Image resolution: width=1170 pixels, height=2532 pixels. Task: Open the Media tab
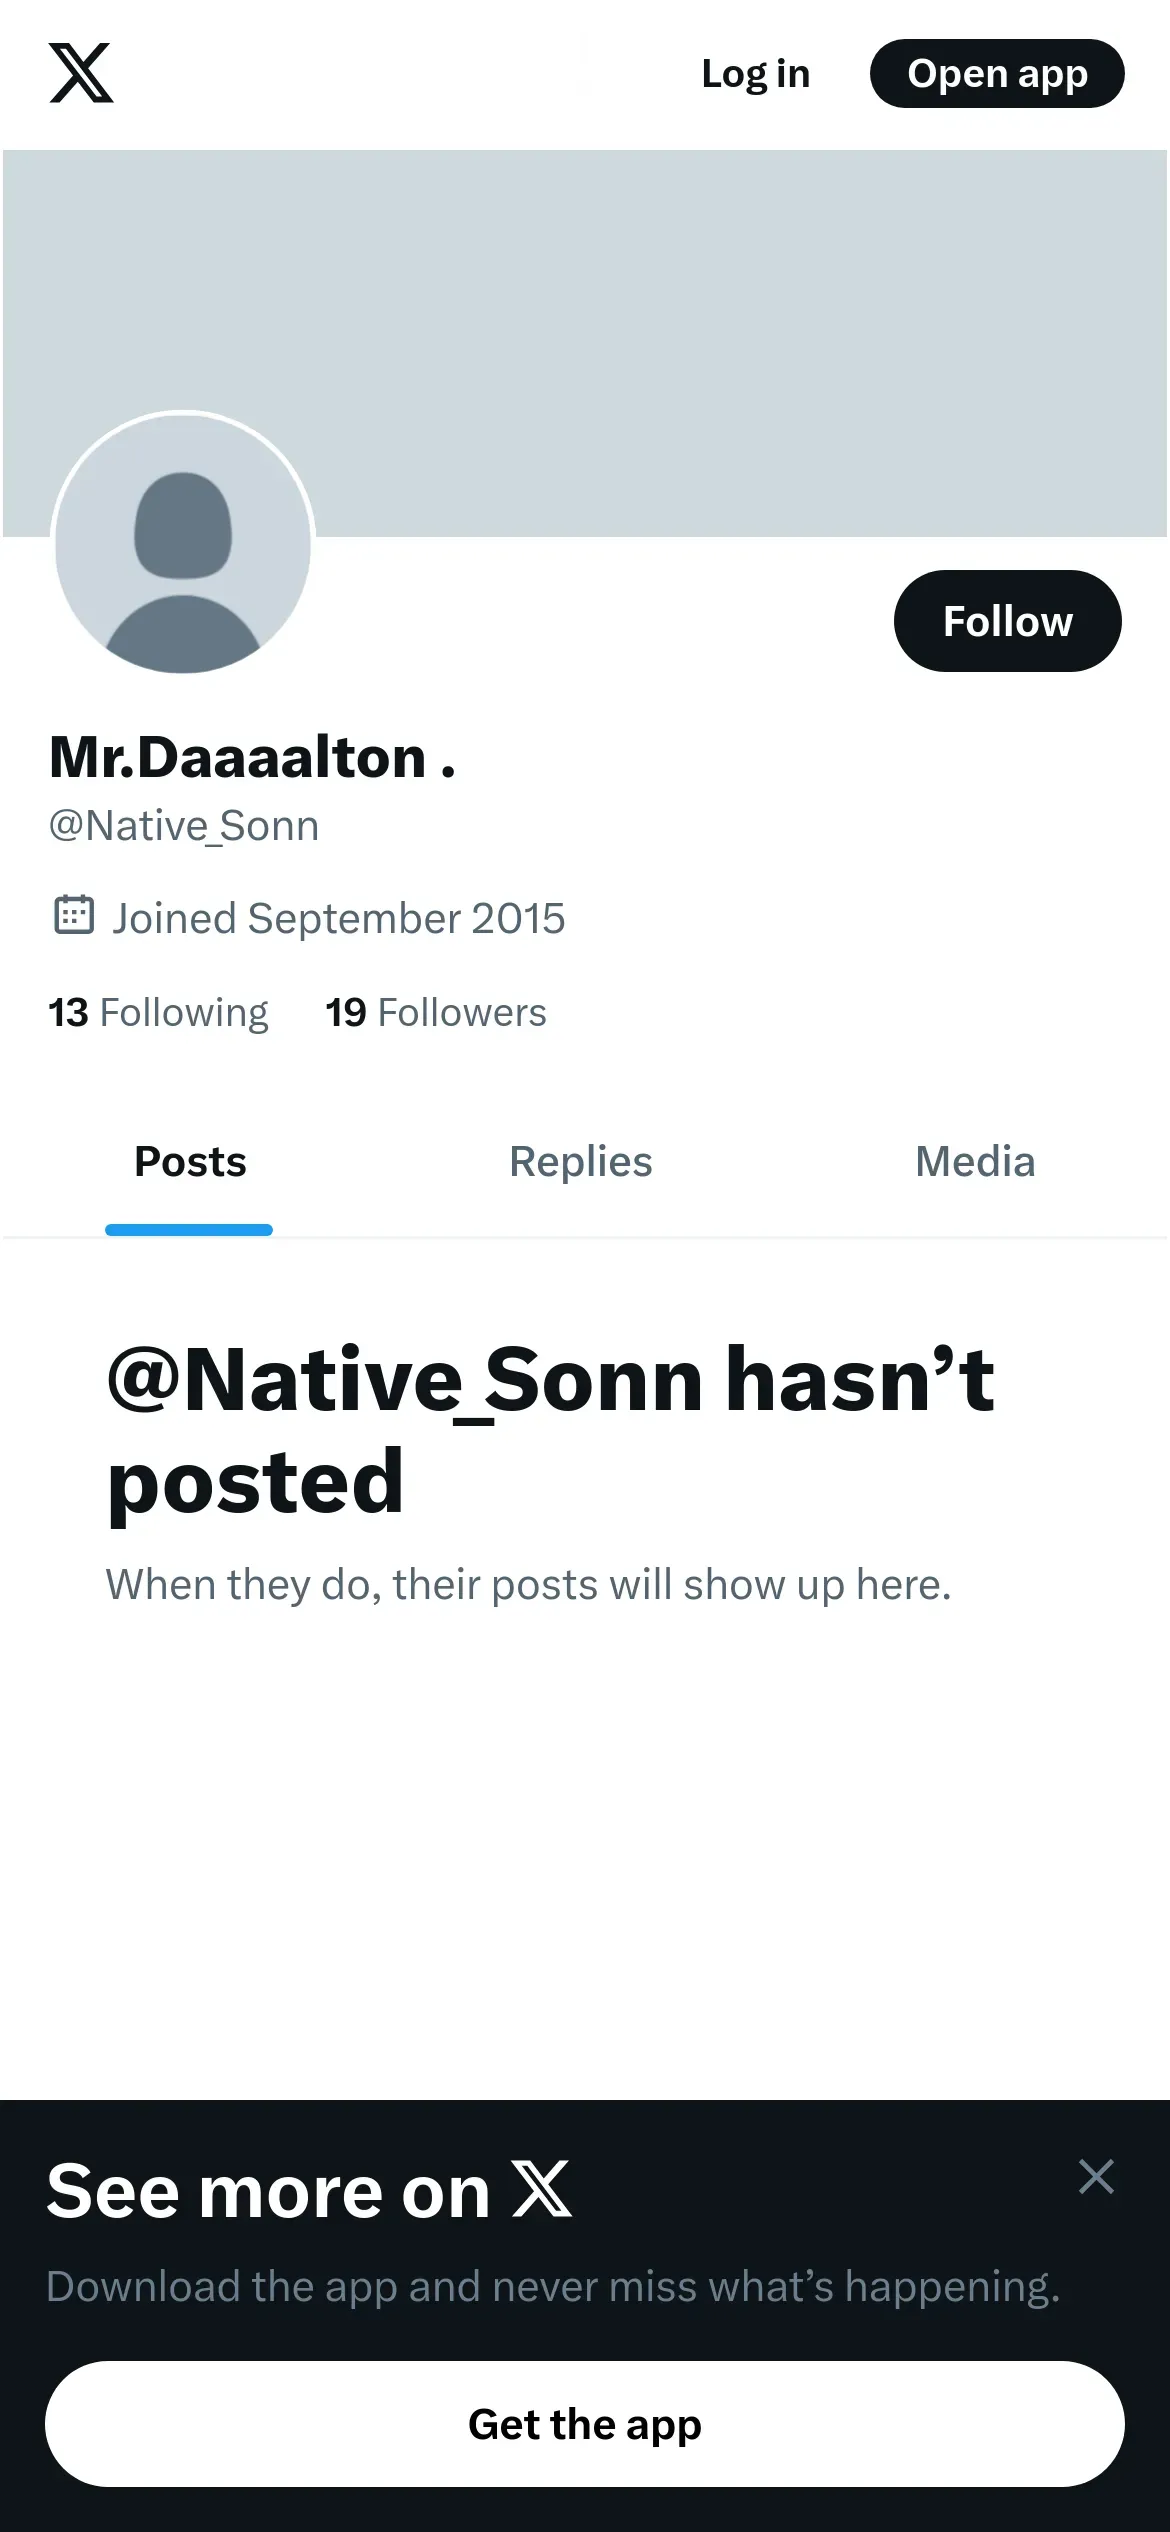pyautogui.click(x=974, y=1162)
